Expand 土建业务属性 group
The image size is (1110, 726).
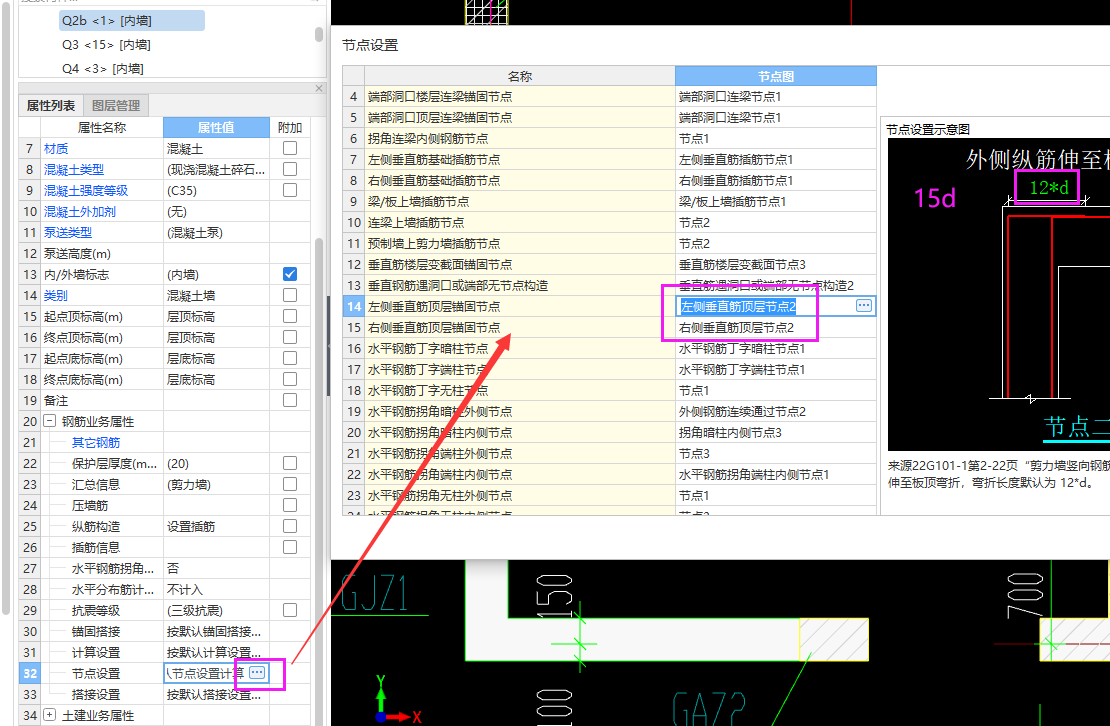click(50, 715)
